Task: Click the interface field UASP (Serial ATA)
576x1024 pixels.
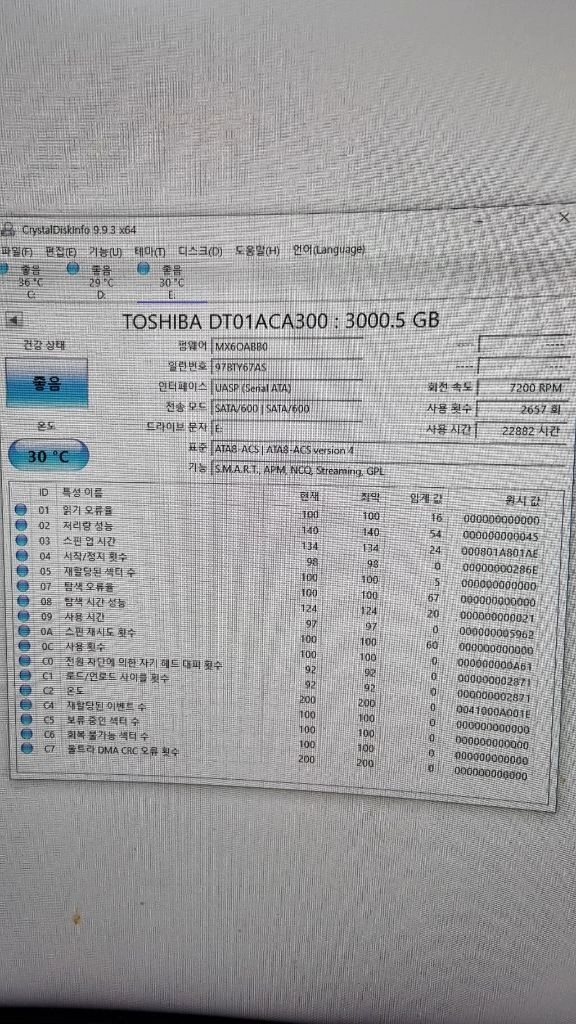Action: tap(287, 387)
